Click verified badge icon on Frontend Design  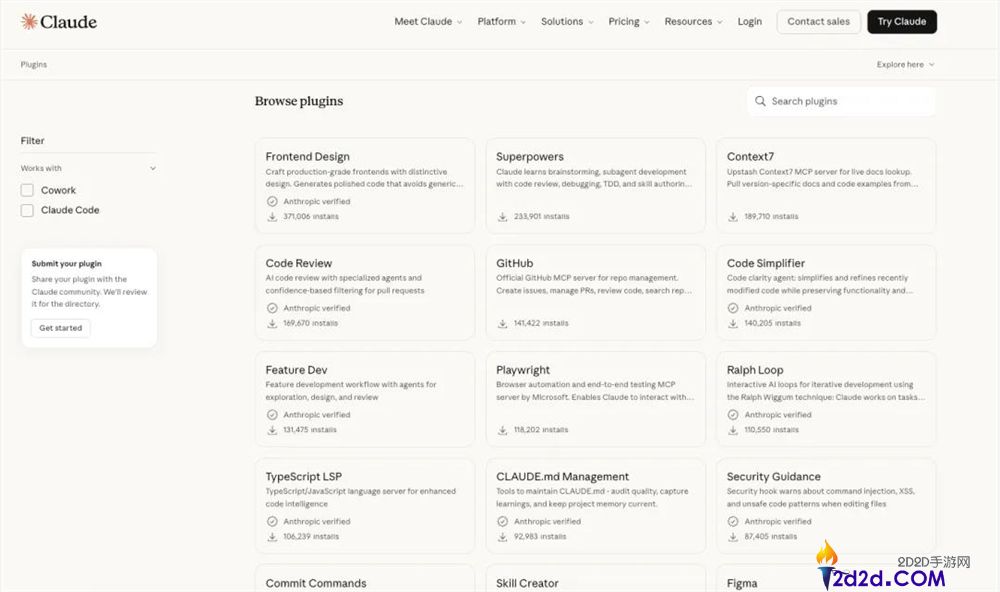(x=272, y=201)
